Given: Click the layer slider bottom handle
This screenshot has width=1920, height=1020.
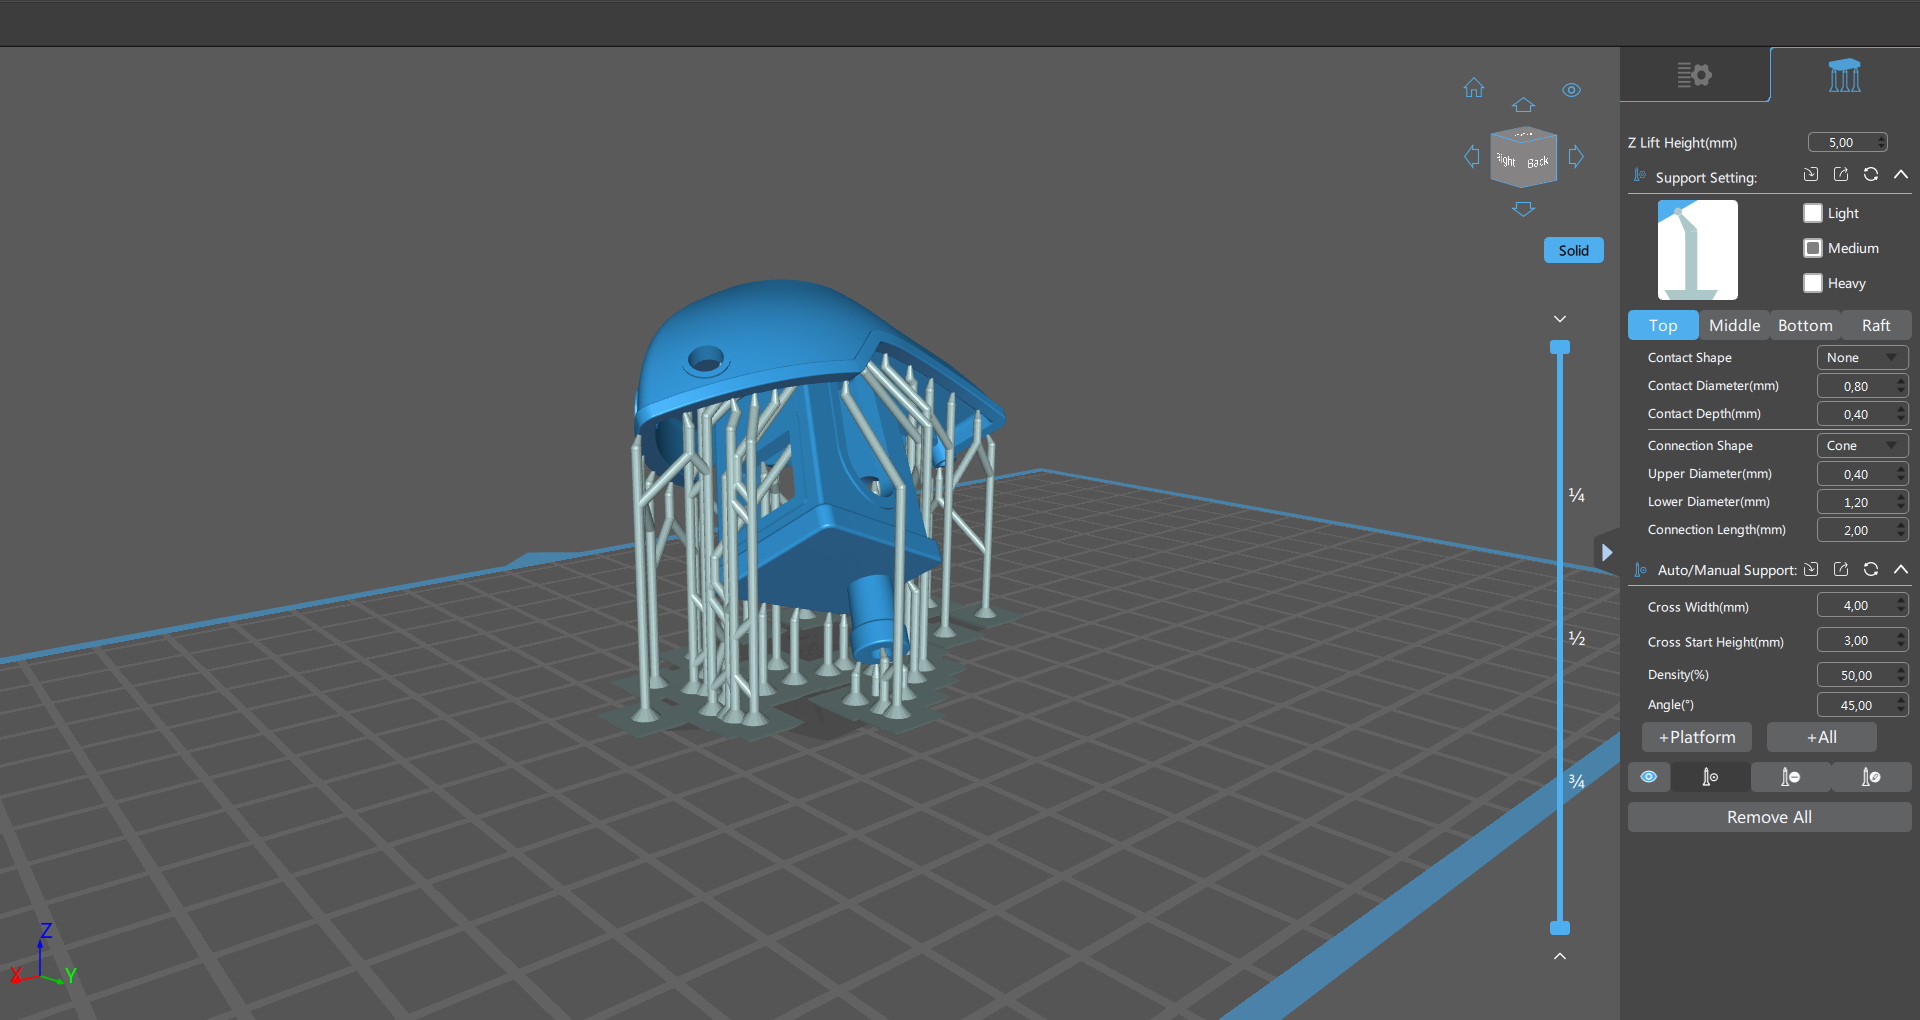Looking at the screenshot, I should [1560, 928].
